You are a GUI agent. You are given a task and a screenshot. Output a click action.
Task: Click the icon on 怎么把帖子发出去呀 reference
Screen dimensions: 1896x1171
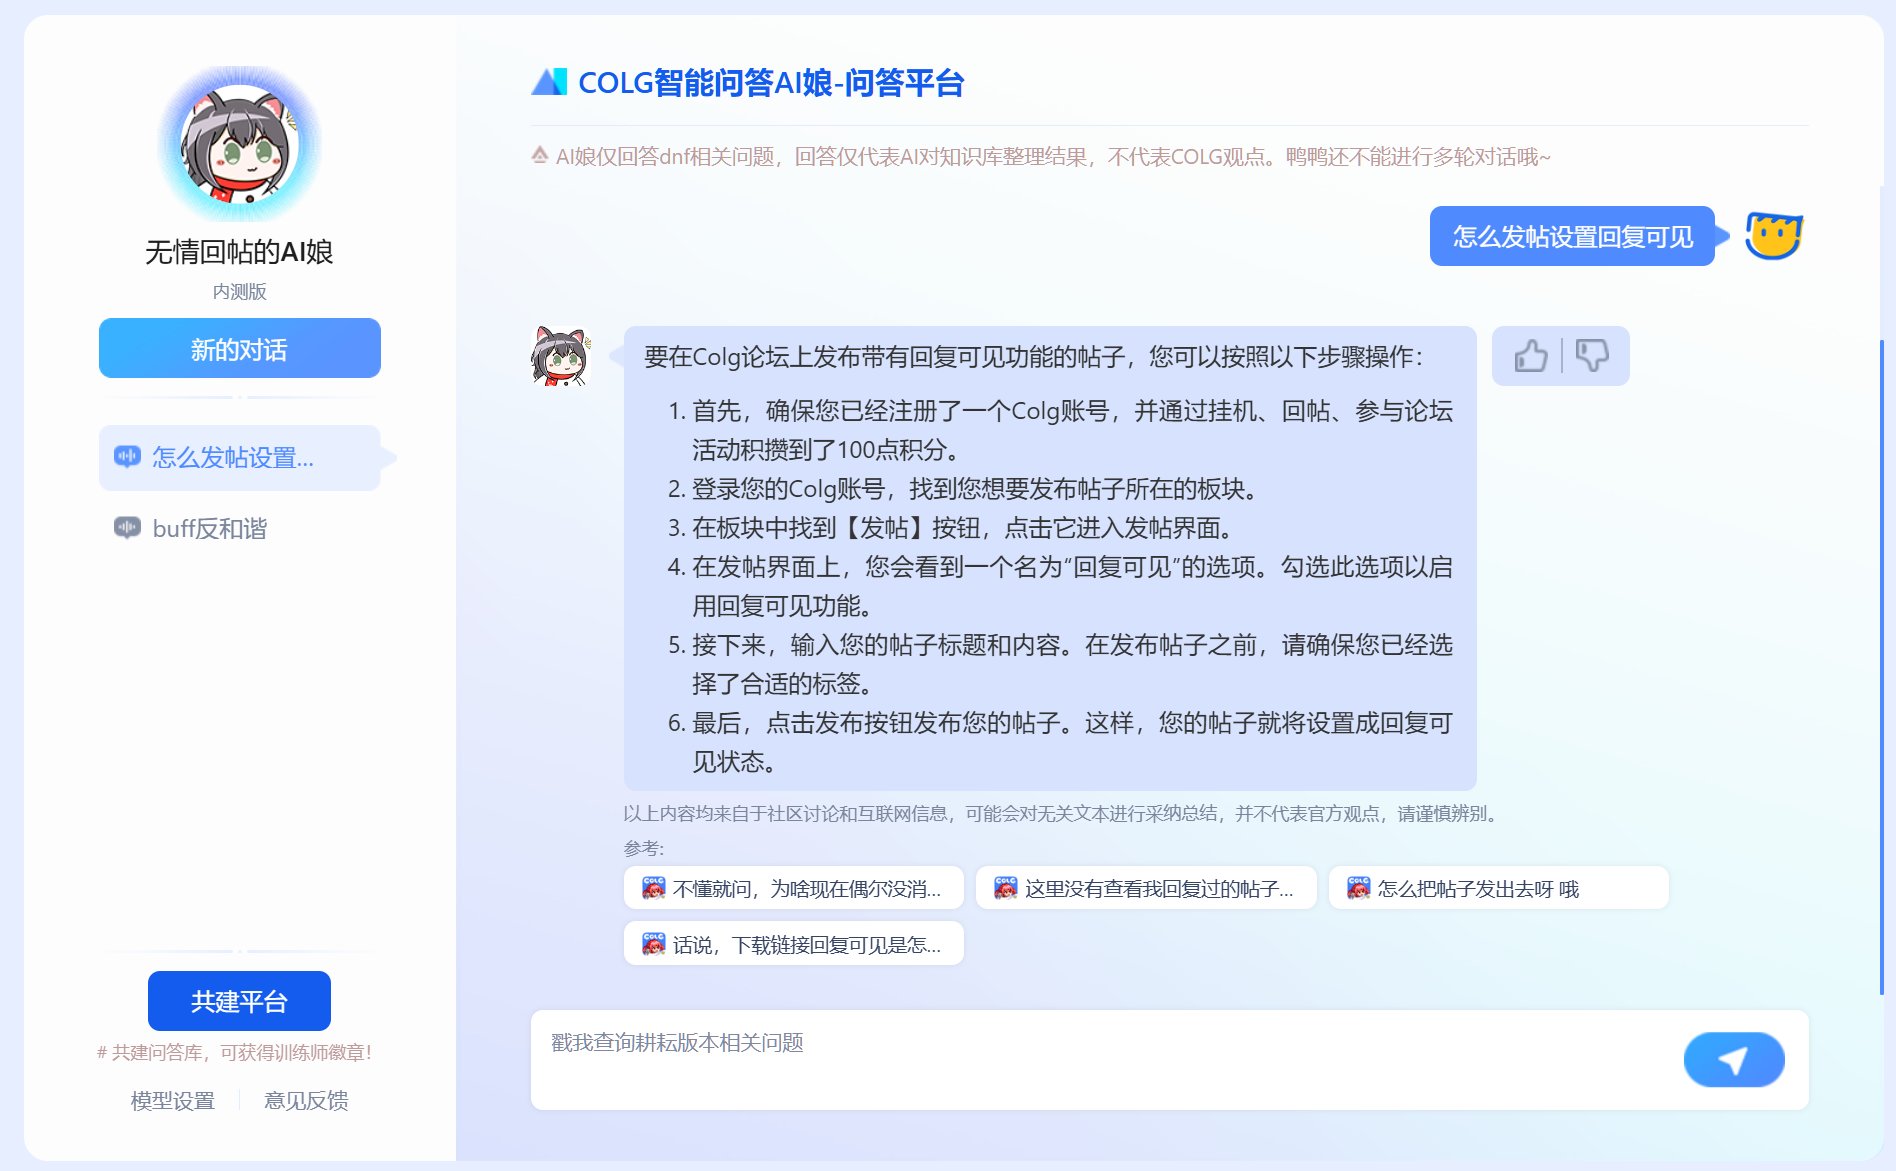point(1358,888)
